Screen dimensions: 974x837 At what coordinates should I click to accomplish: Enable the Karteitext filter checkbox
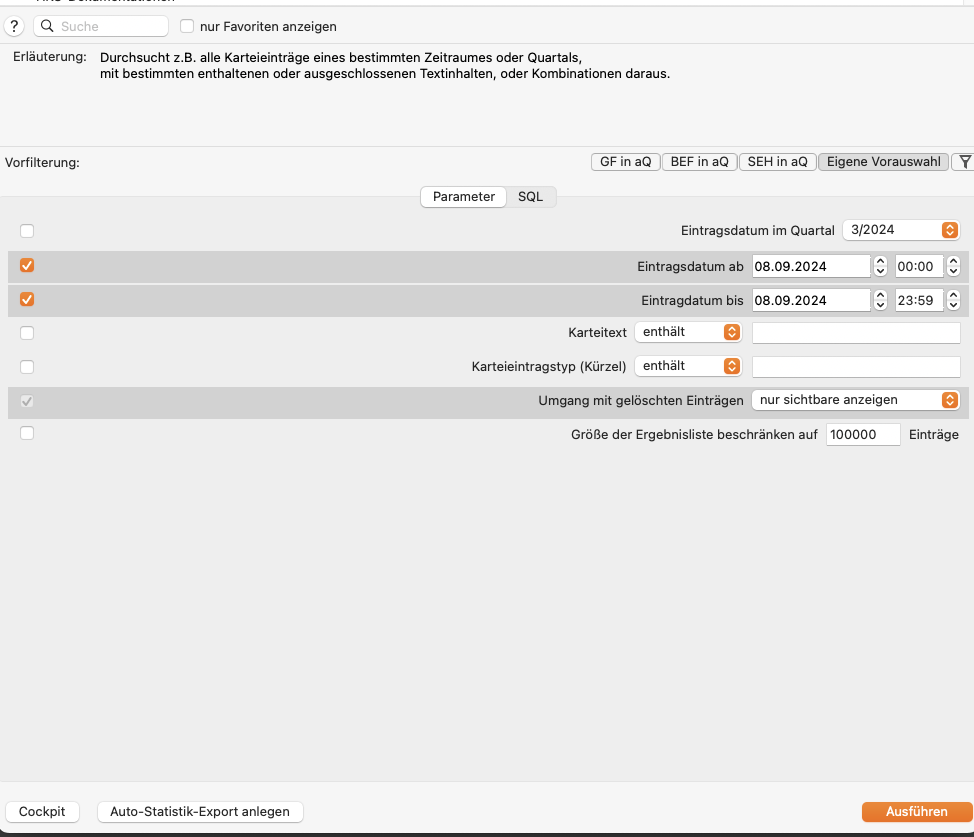[27, 333]
